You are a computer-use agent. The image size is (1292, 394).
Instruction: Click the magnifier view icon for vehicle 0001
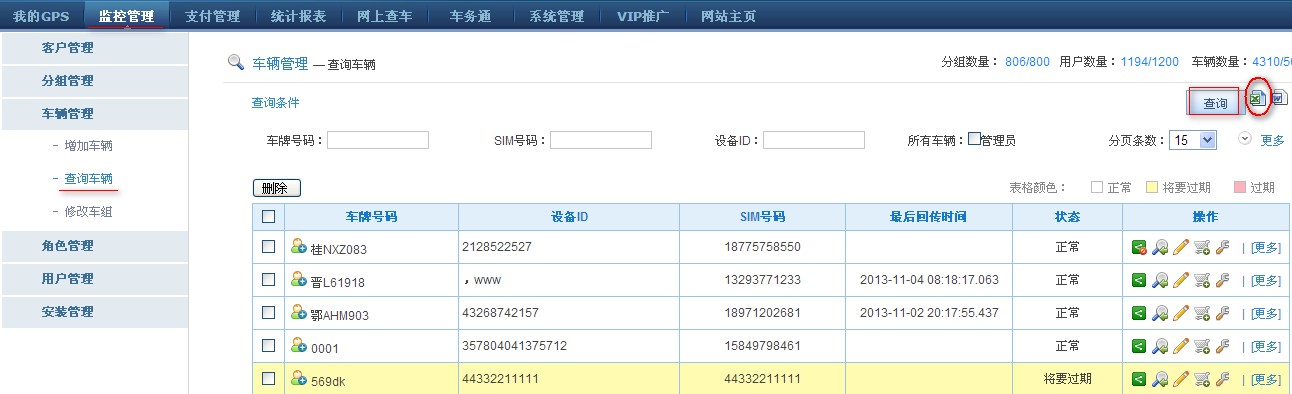pos(1160,346)
